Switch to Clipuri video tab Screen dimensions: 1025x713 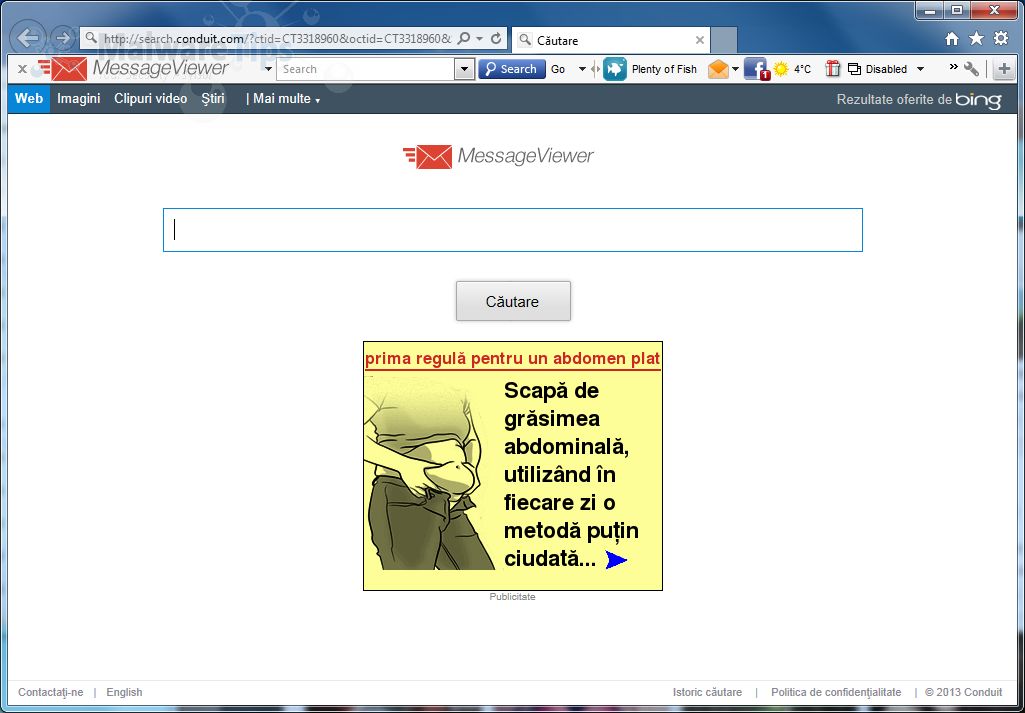coord(150,99)
